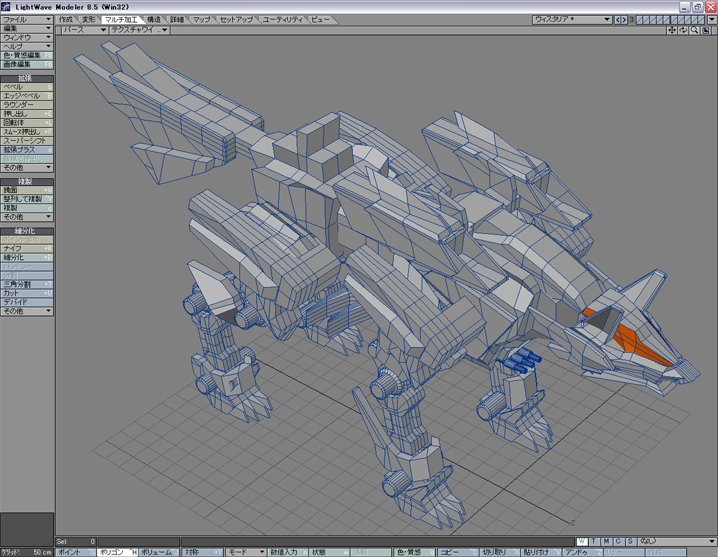
Task: Switch to the 構造 tab
Action: (x=154, y=20)
